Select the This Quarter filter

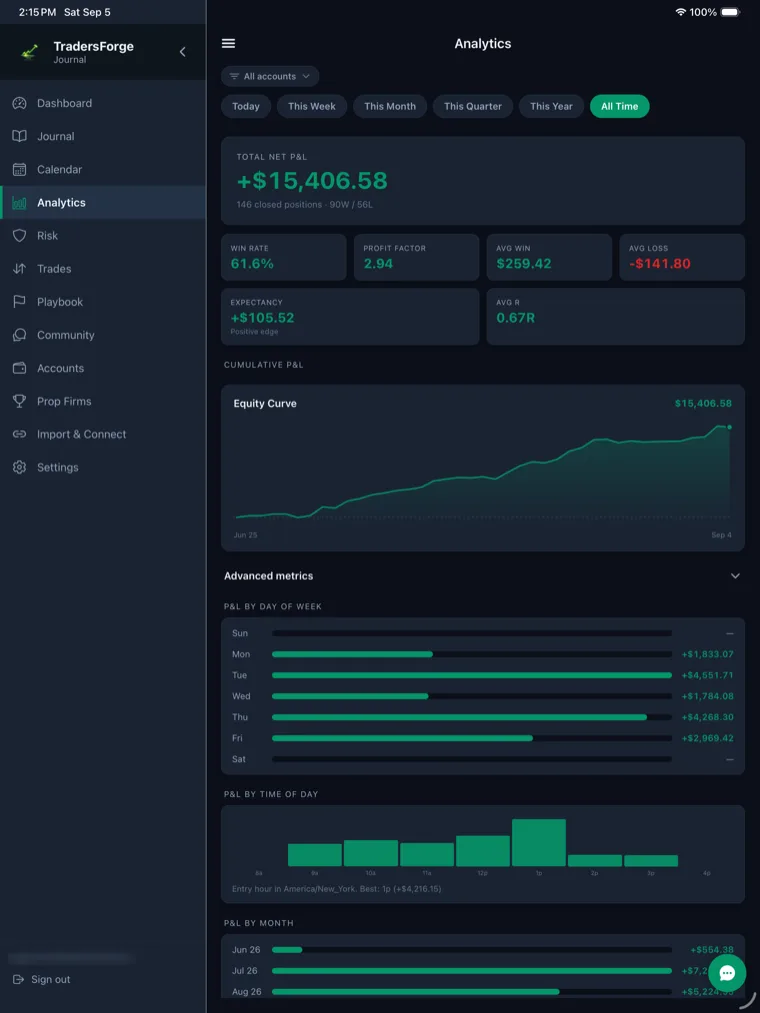point(472,107)
